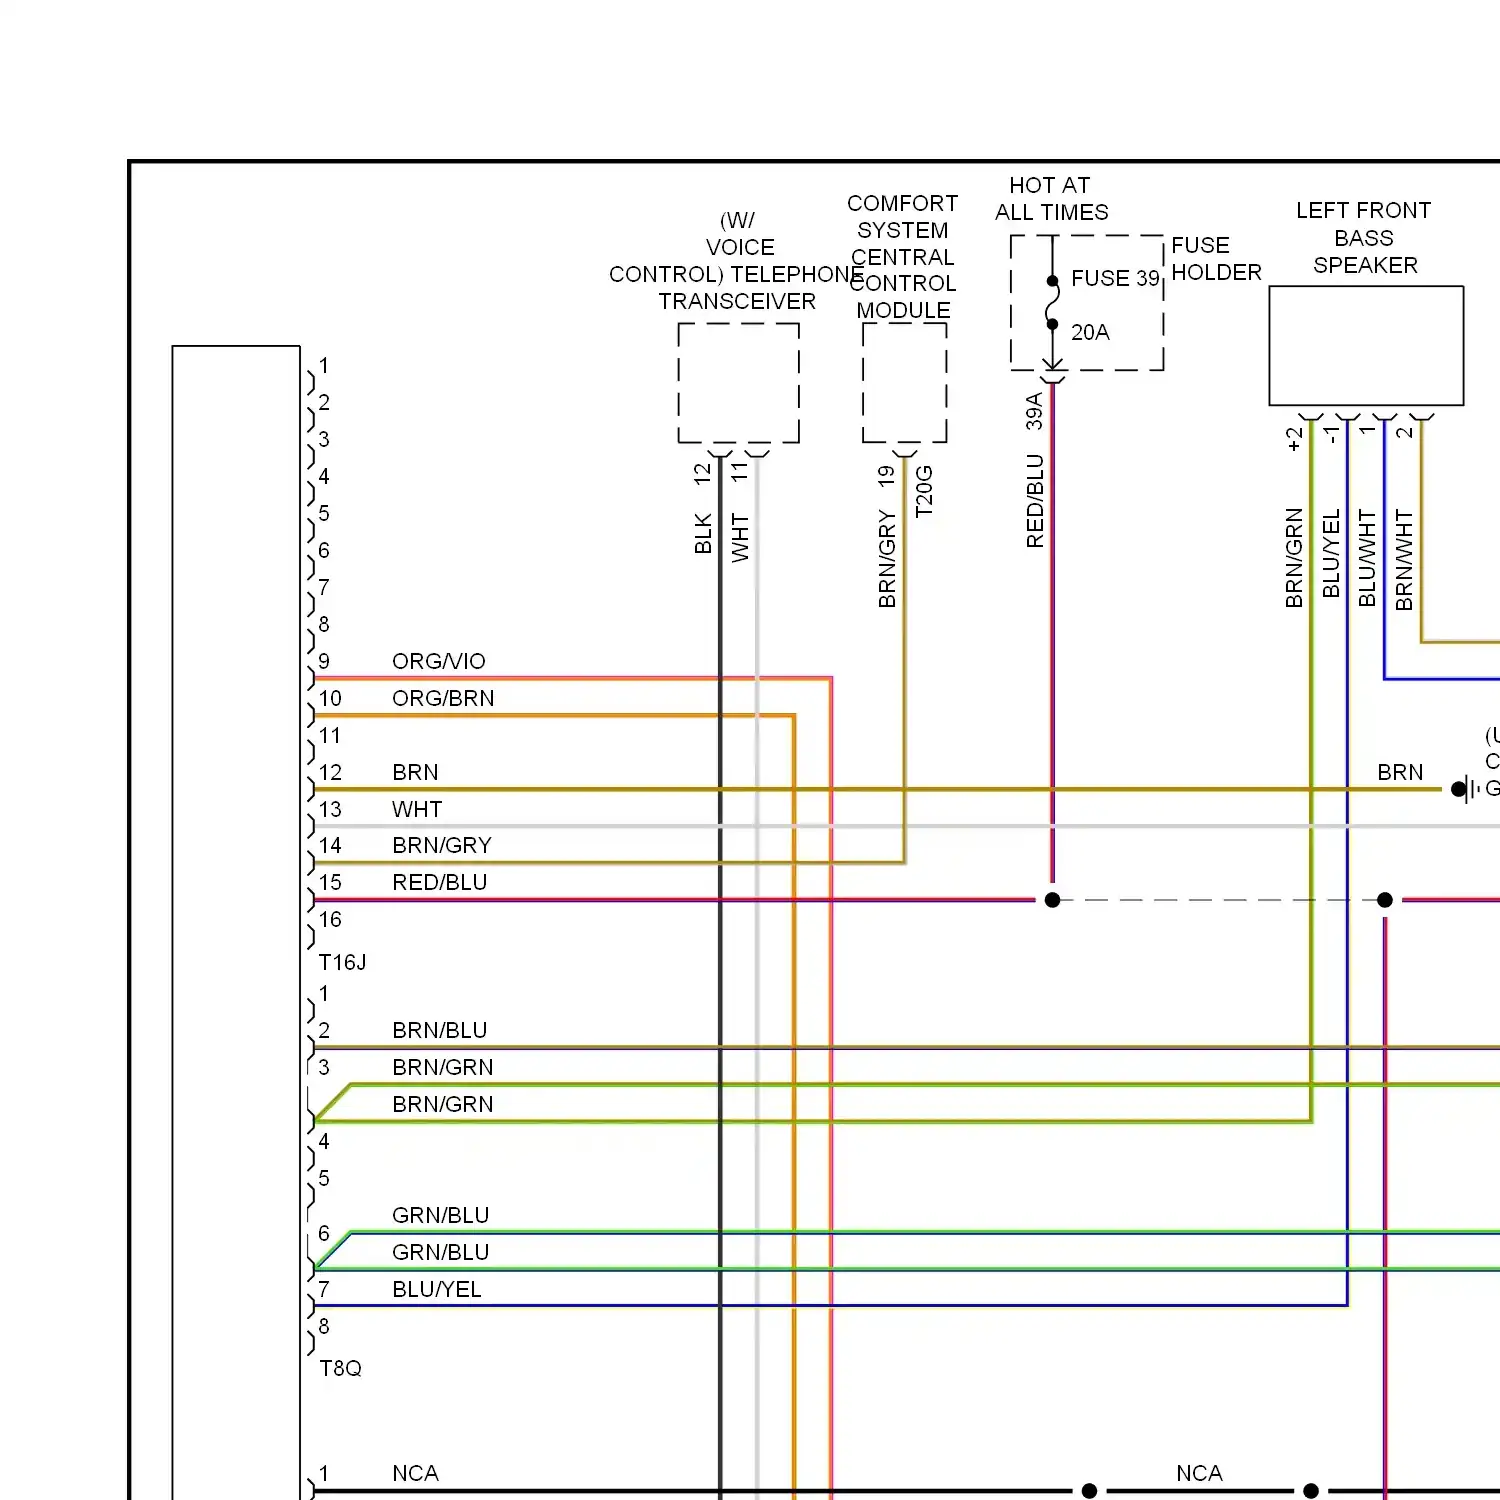Click the FUSE 39 label
Viewport: 1500px width, 1500px height.
1115,278
